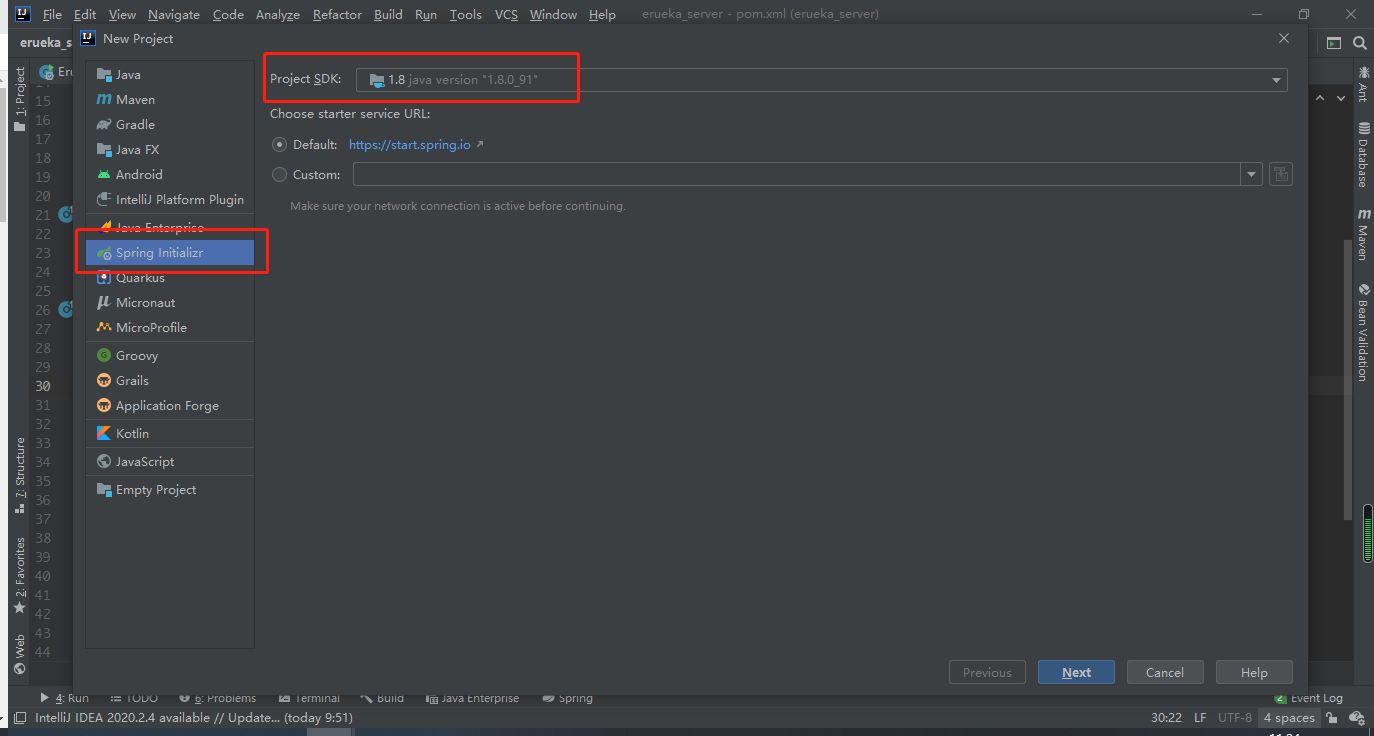Open the Window menu
The width and height of the screenshot is (1374, 736).
553,14
